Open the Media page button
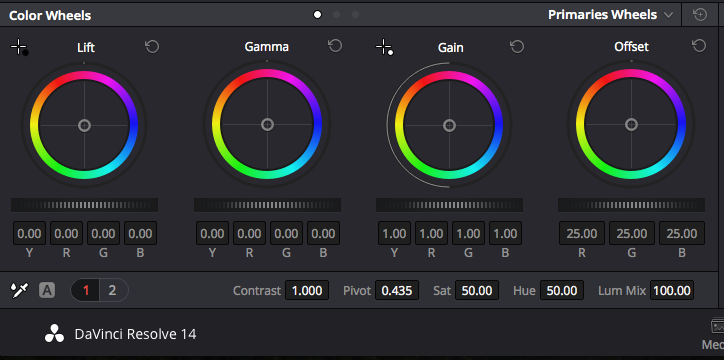The height and width of the screenshot is (360, 724). coord(715,334)
